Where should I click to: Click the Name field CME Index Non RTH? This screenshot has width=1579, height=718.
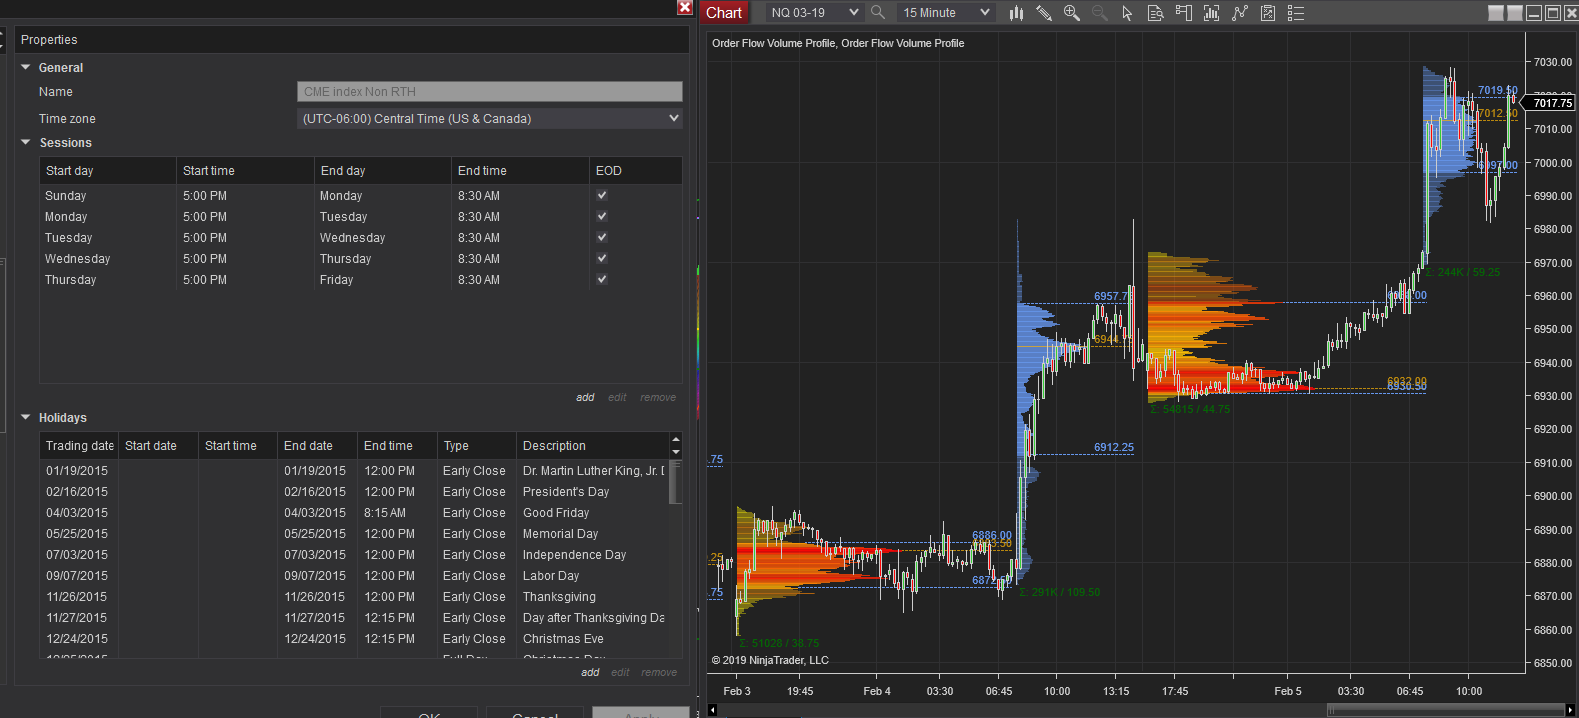coord(490,92)
